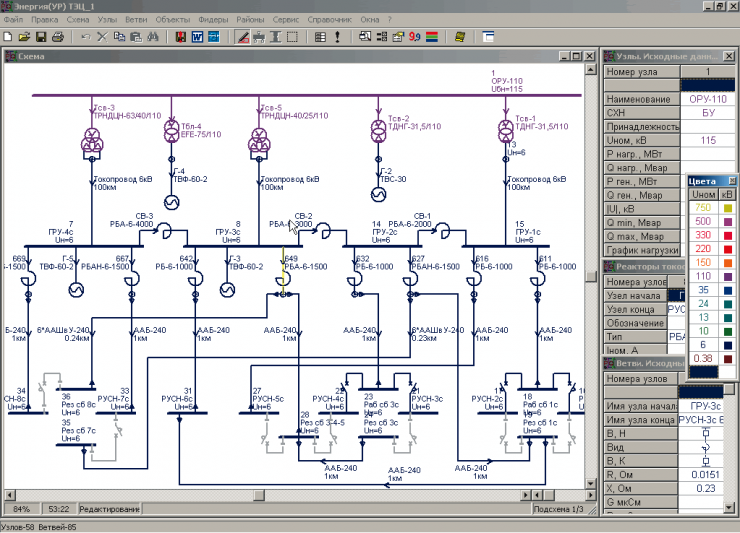Viewport: 740px width, 533px height.
Task: Open the colors stripes toolbar icon
Action: 431,37
